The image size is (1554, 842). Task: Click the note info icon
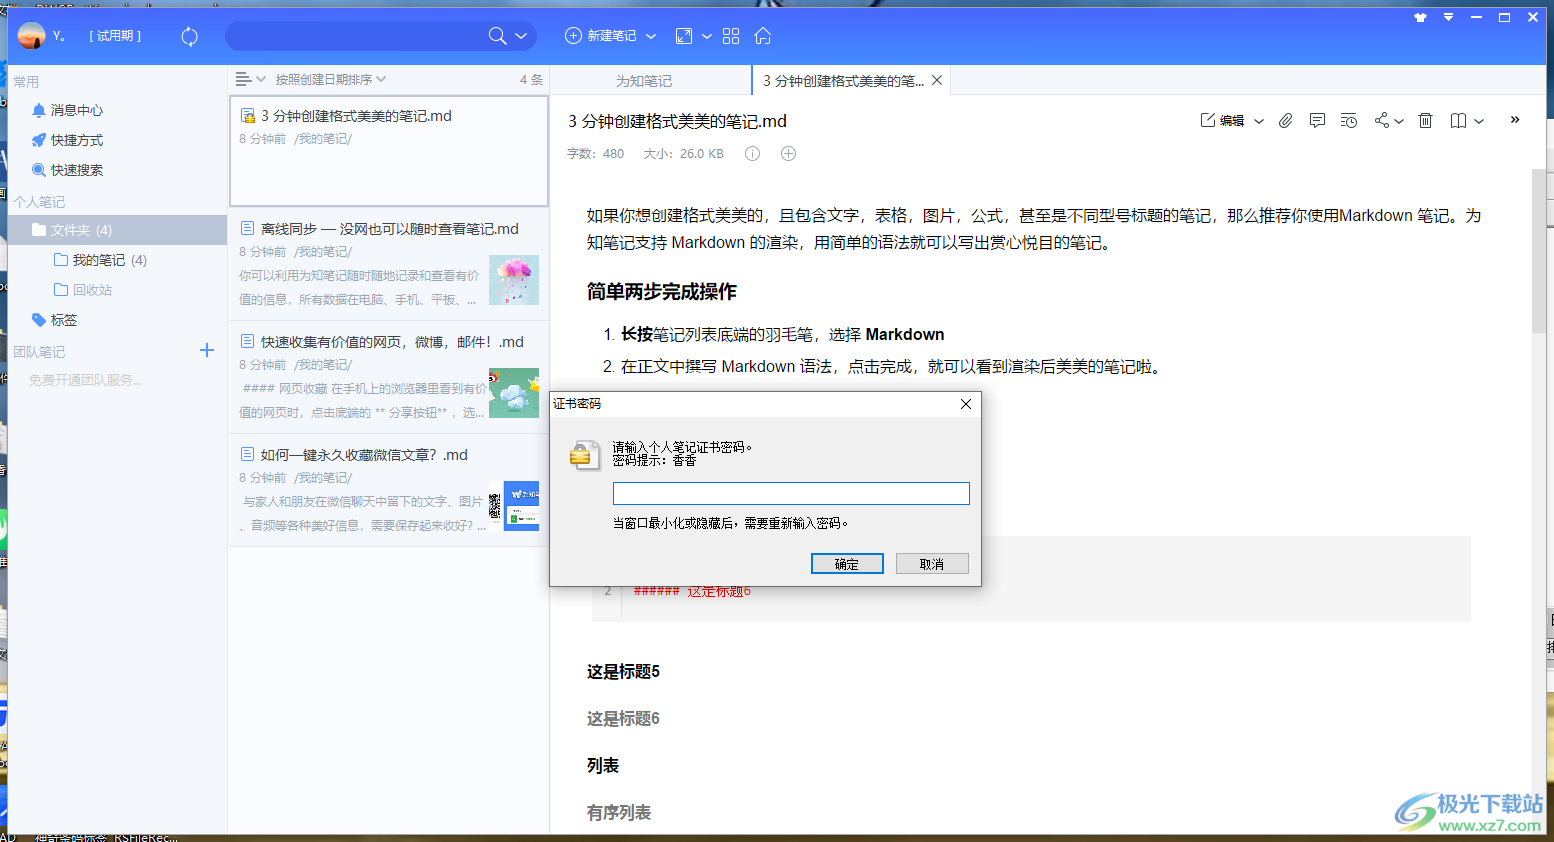[752, 153]
